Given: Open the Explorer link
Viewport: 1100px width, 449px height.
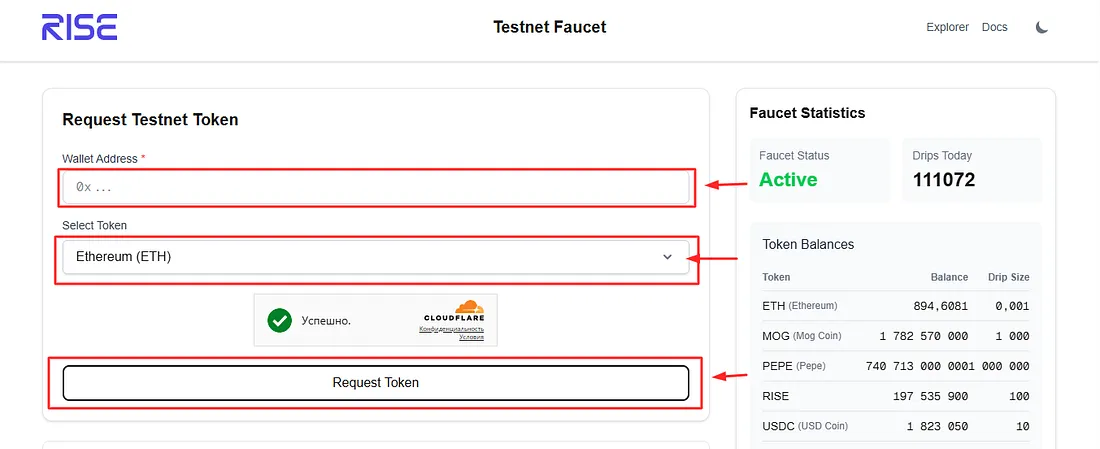Looking at the screenshot, I should tap(947, 27).
